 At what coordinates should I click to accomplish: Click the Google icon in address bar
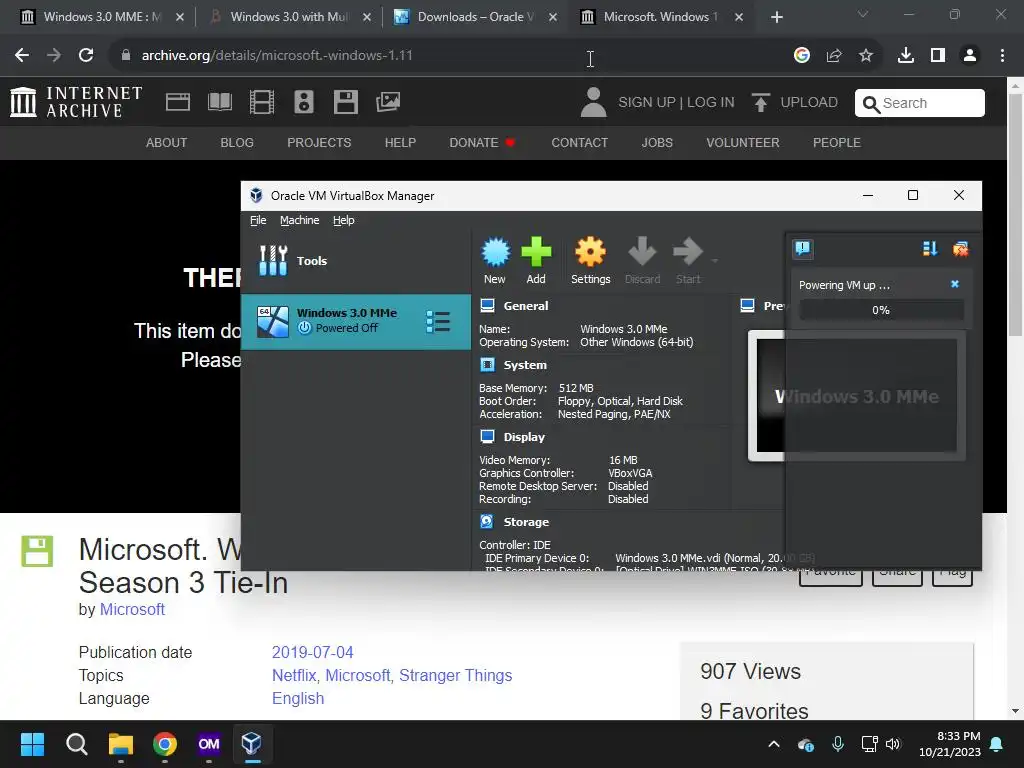point(802,56)
